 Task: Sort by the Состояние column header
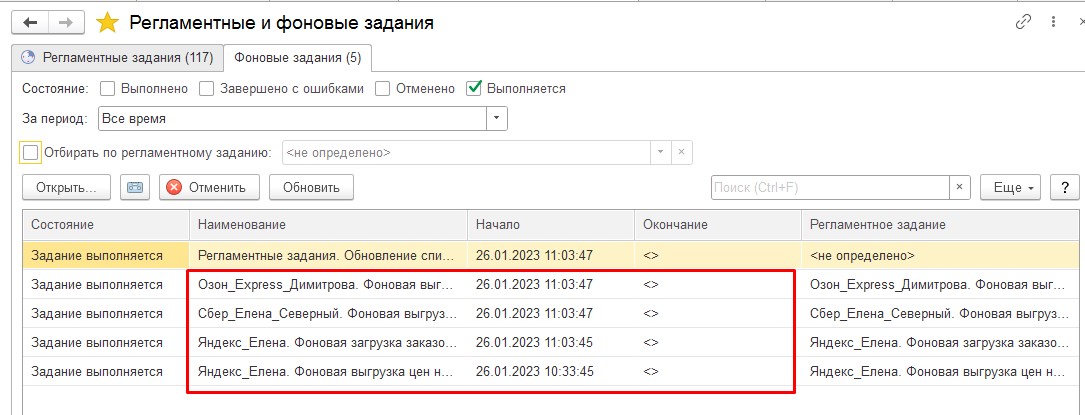[106, 225]
